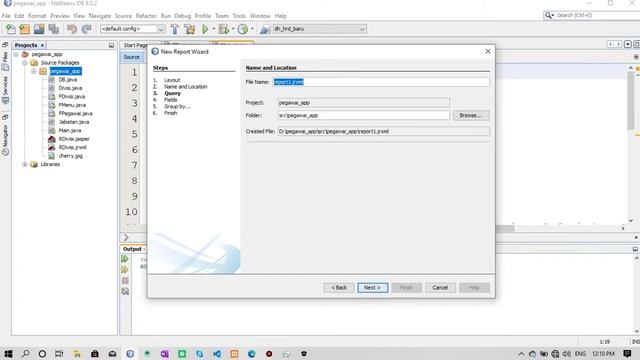Click the Save All toolbar icon
640x360 pixels.
53,29
